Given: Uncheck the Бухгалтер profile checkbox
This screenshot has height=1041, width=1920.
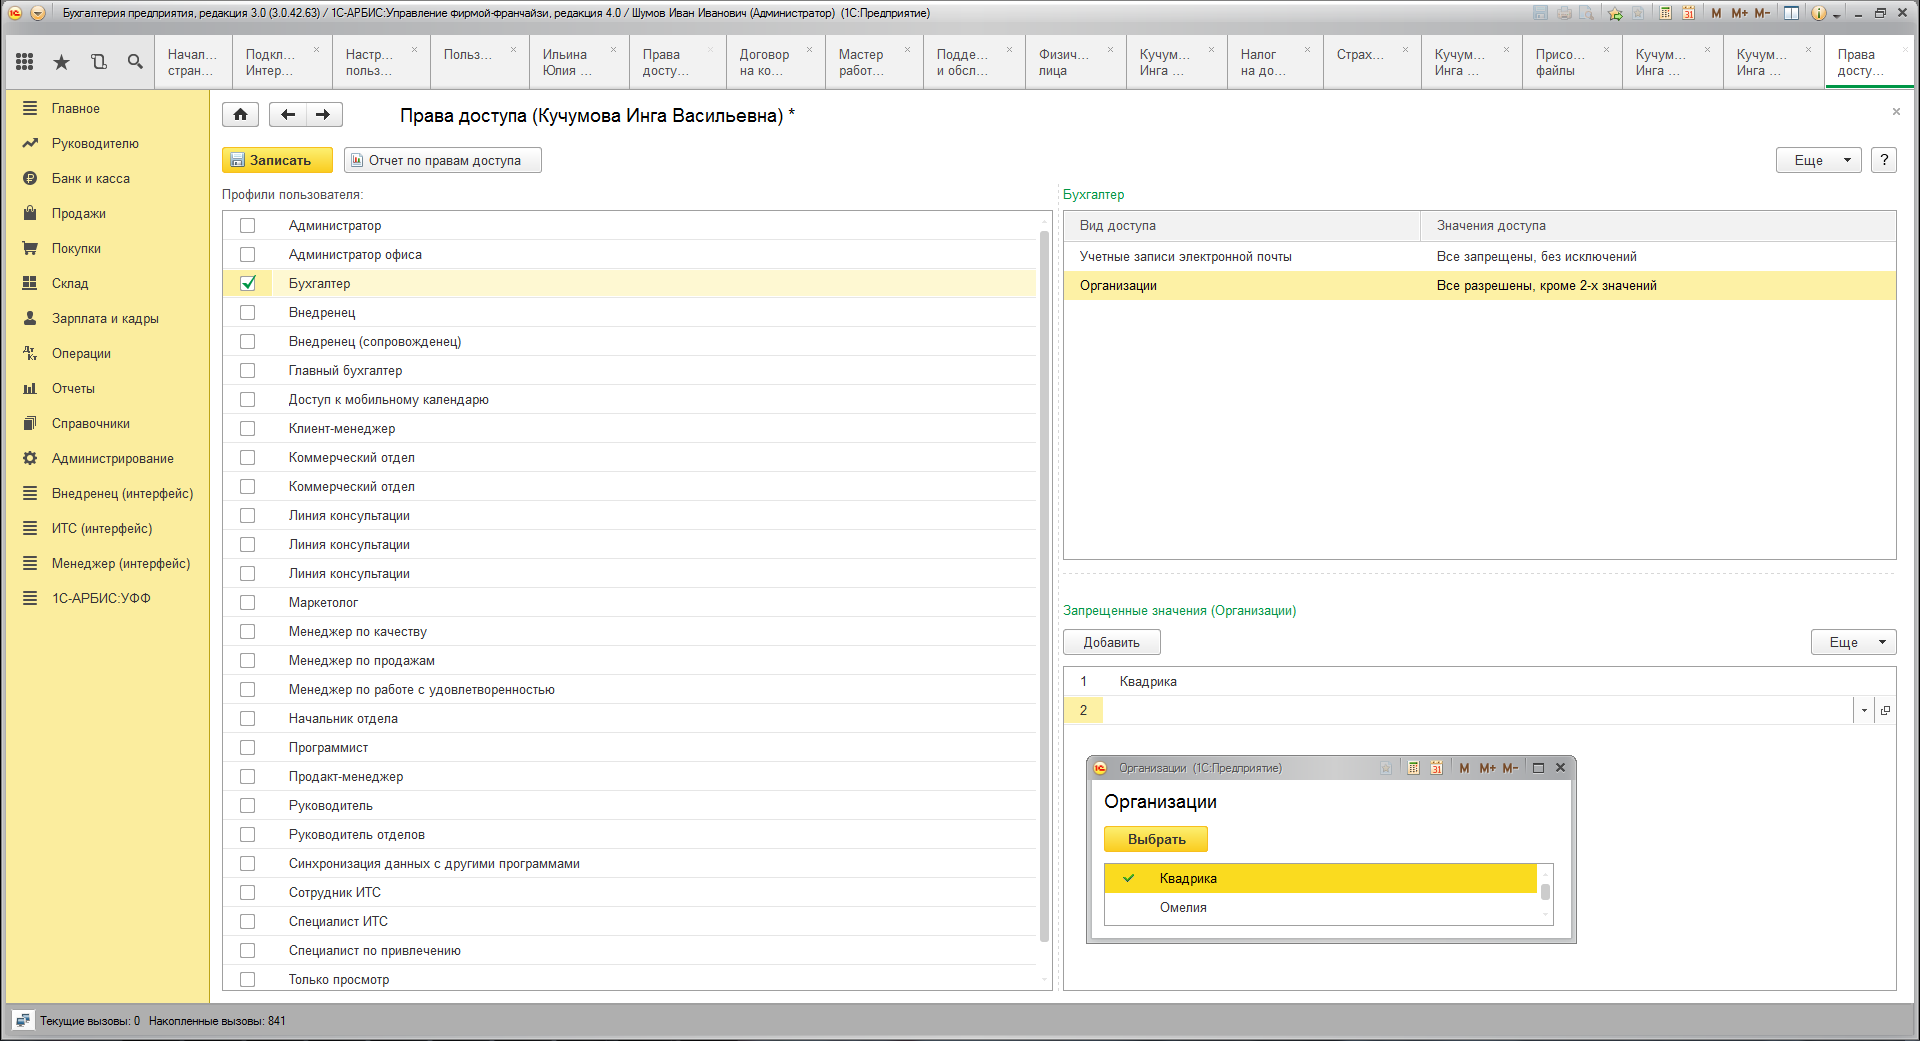Looking at the screenshot, I should pos(248,283).
